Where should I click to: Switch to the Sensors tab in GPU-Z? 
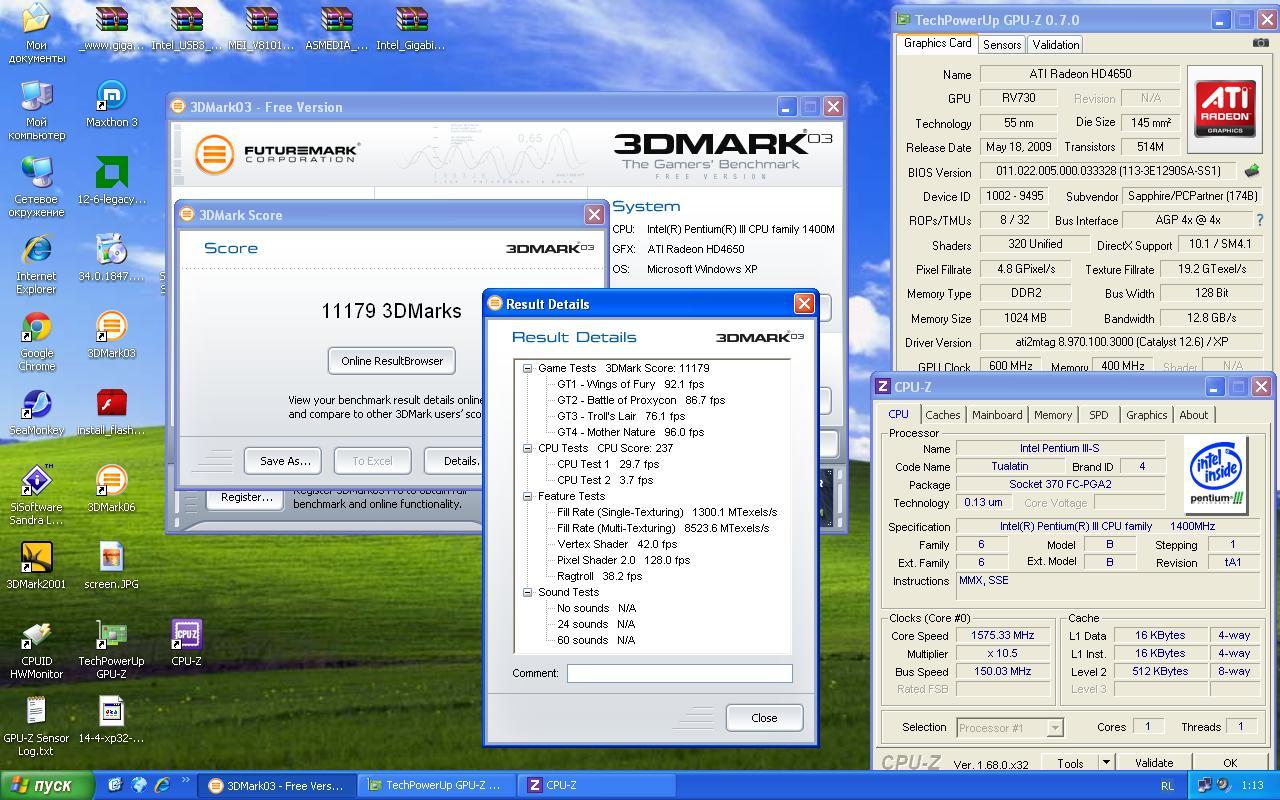point(1002,44)
